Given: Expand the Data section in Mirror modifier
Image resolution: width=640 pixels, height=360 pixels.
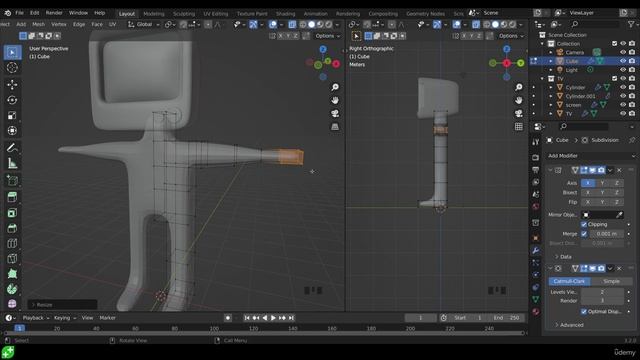Looking at the screenshot, I should (x=563, y=257).
